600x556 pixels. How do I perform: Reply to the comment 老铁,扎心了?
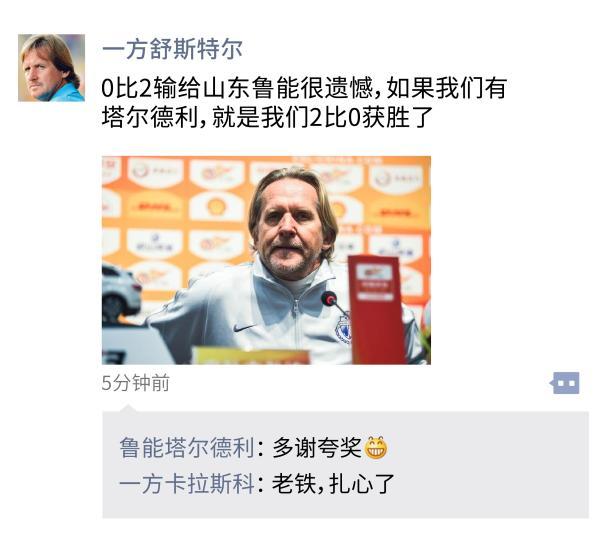[x=333, y=484]
